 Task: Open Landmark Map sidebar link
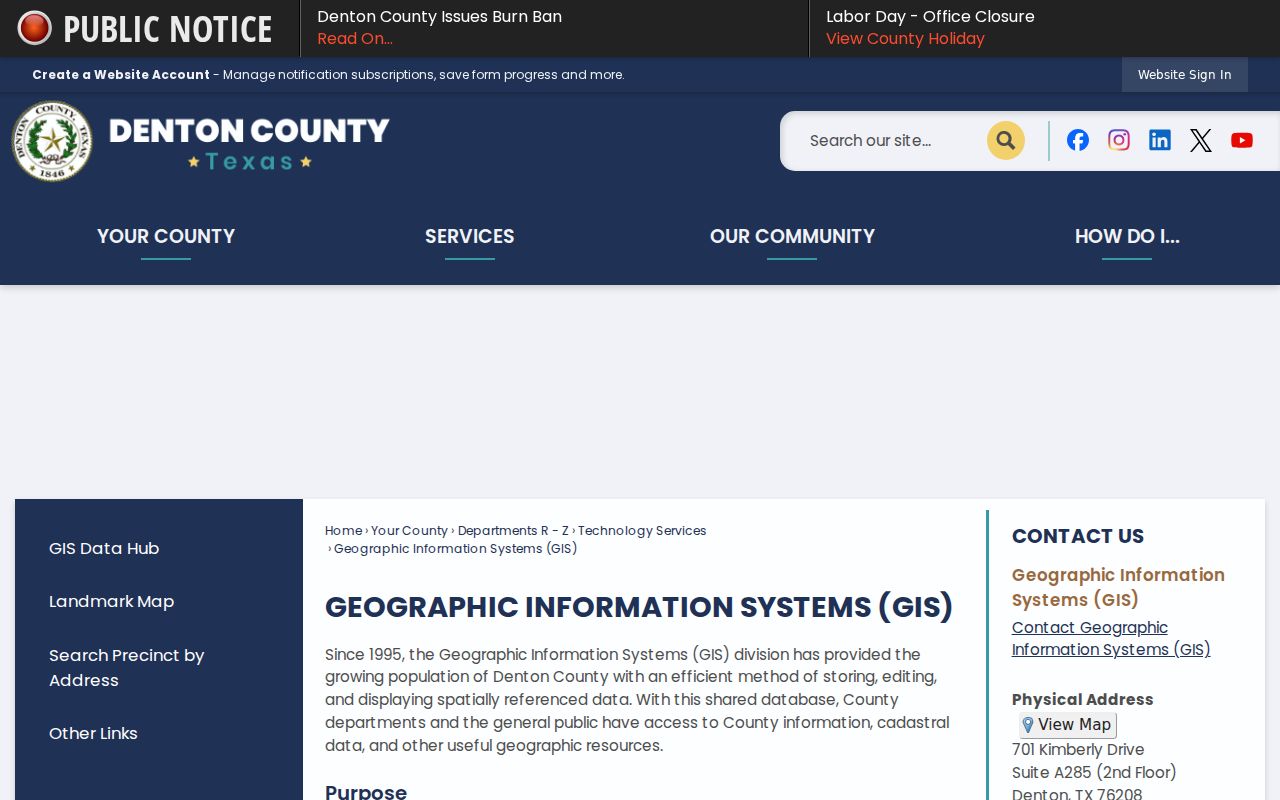[111, 601]
